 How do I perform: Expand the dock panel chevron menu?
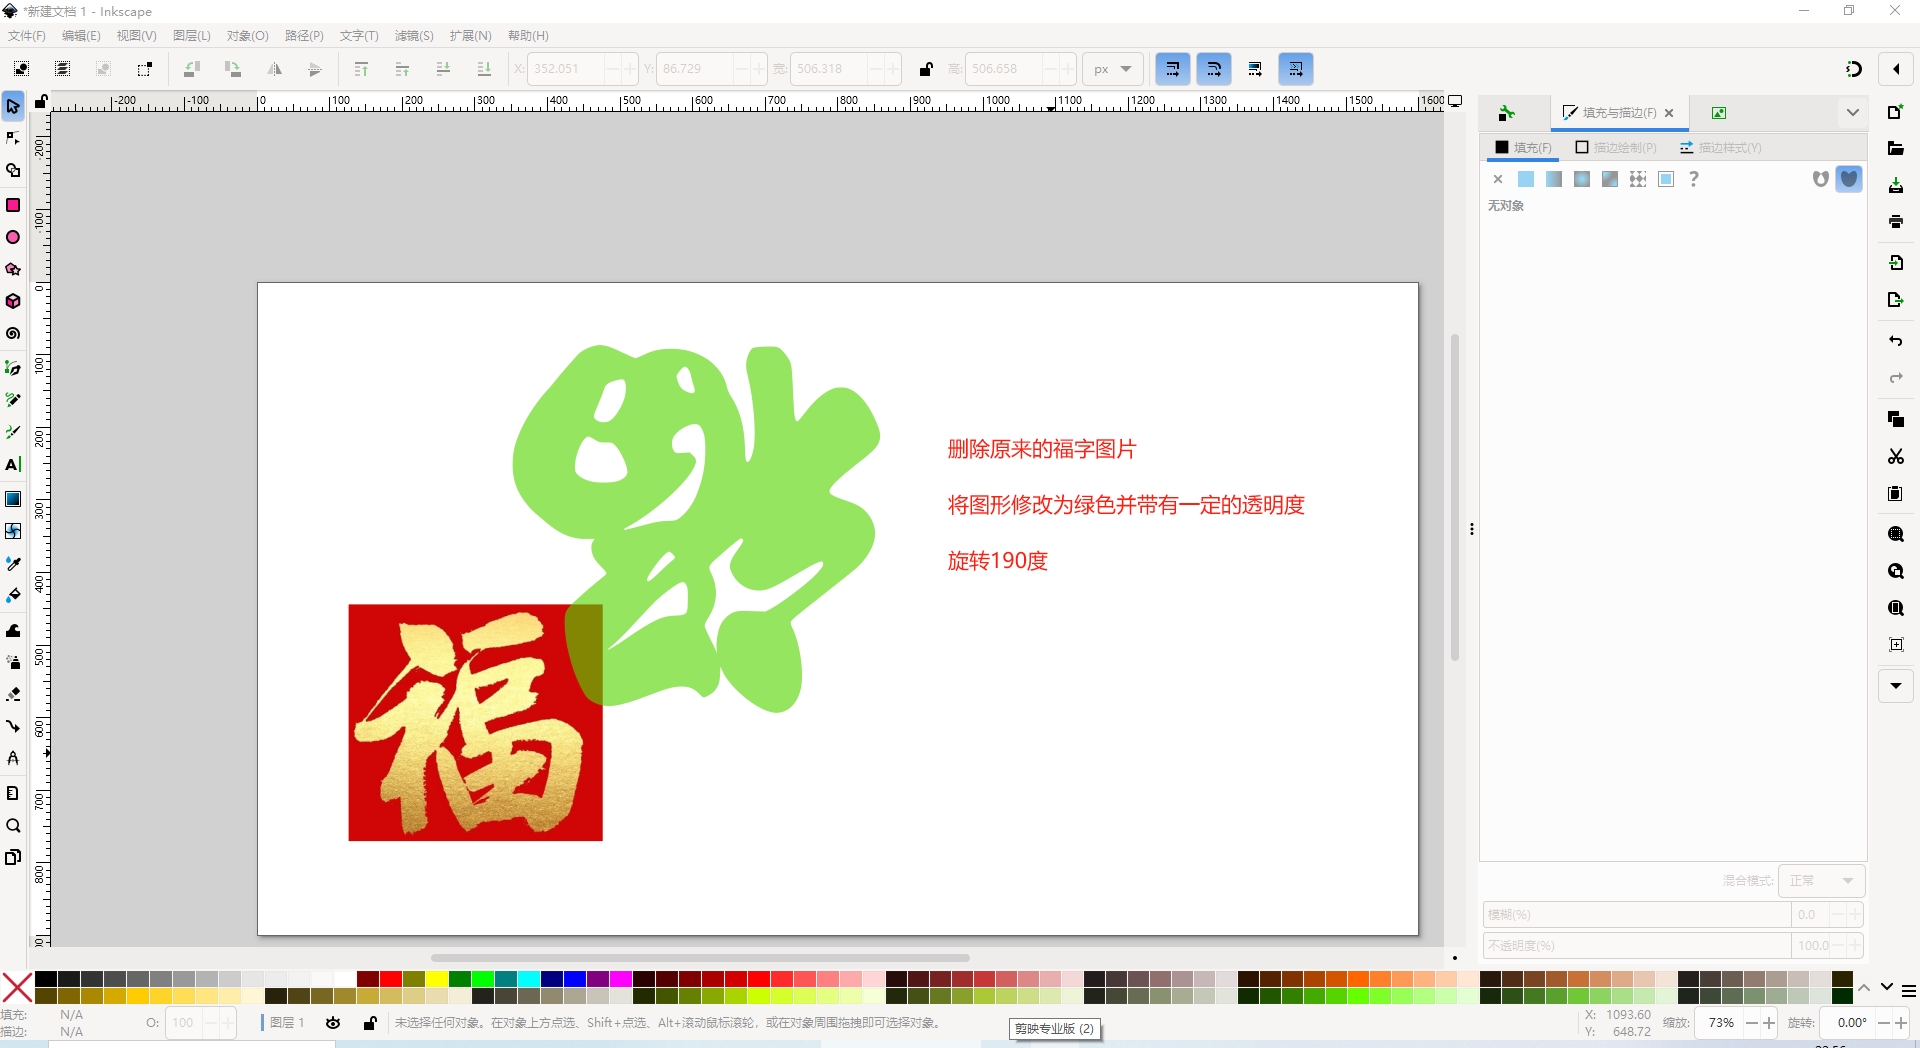click(x=1852, y=113)
